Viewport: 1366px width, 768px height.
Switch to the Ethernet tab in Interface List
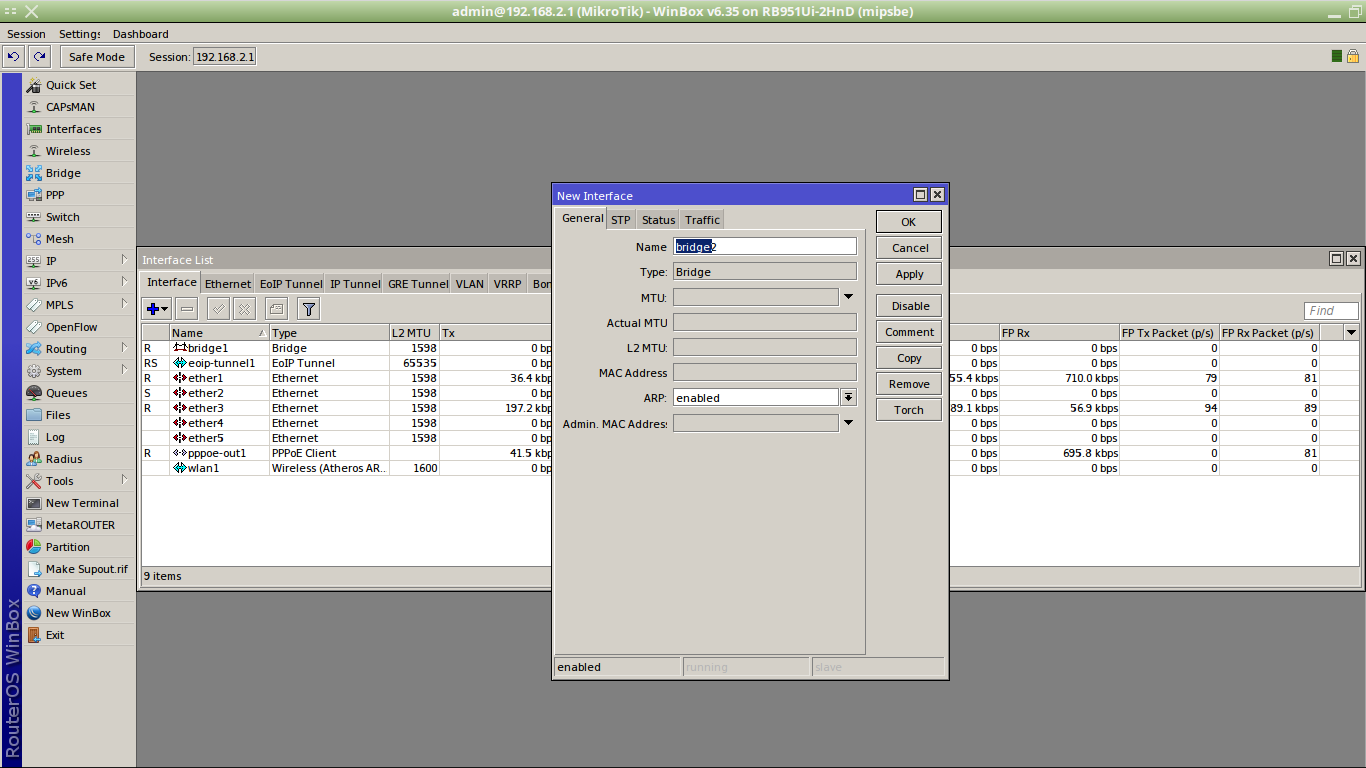click(228, 284)
